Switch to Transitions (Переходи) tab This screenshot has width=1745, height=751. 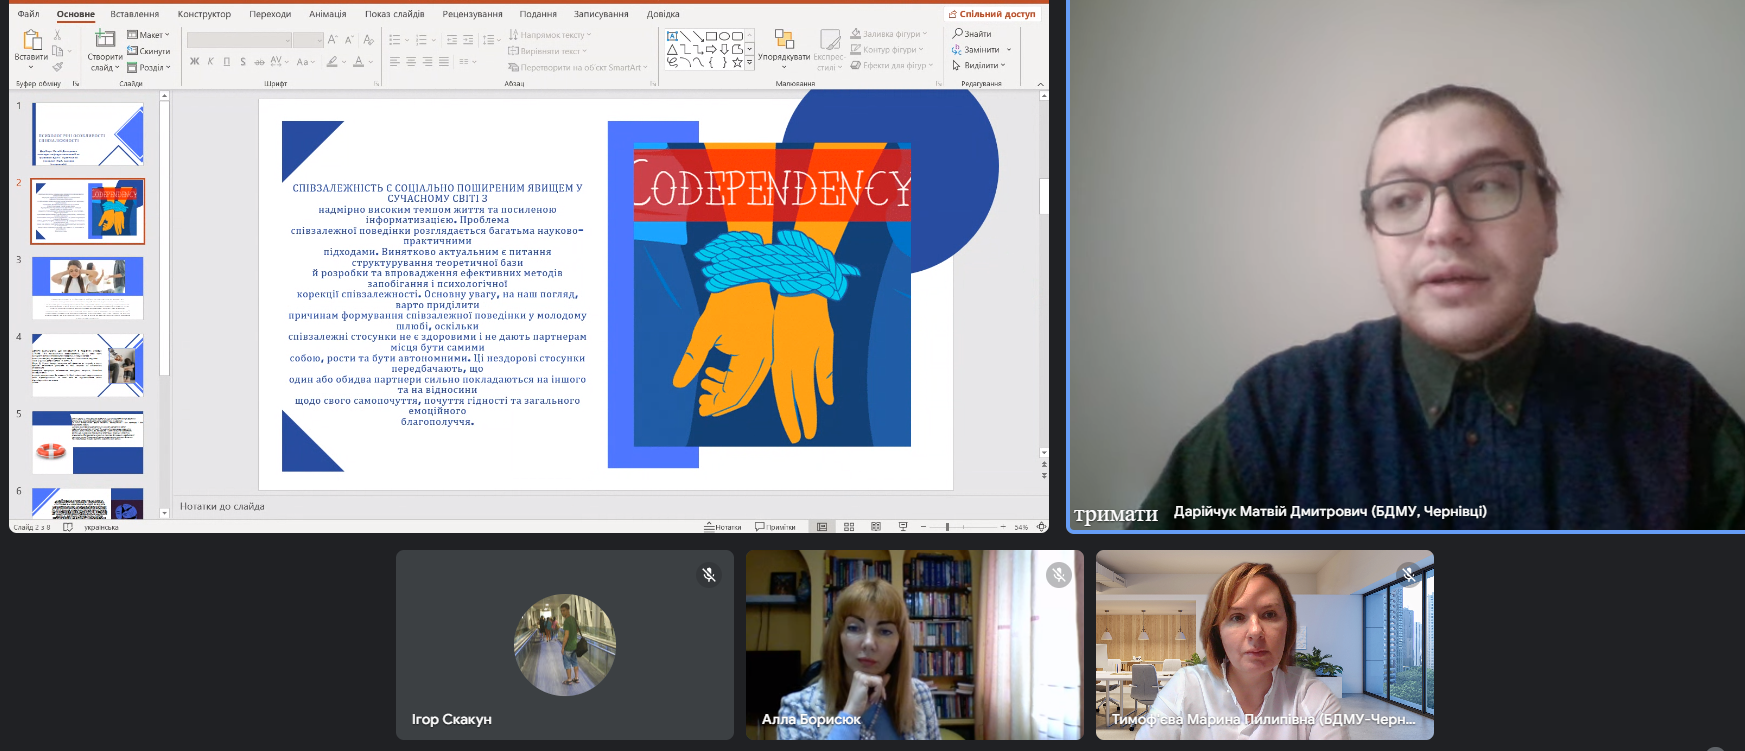pyautogui.click(x=270, y=14)
